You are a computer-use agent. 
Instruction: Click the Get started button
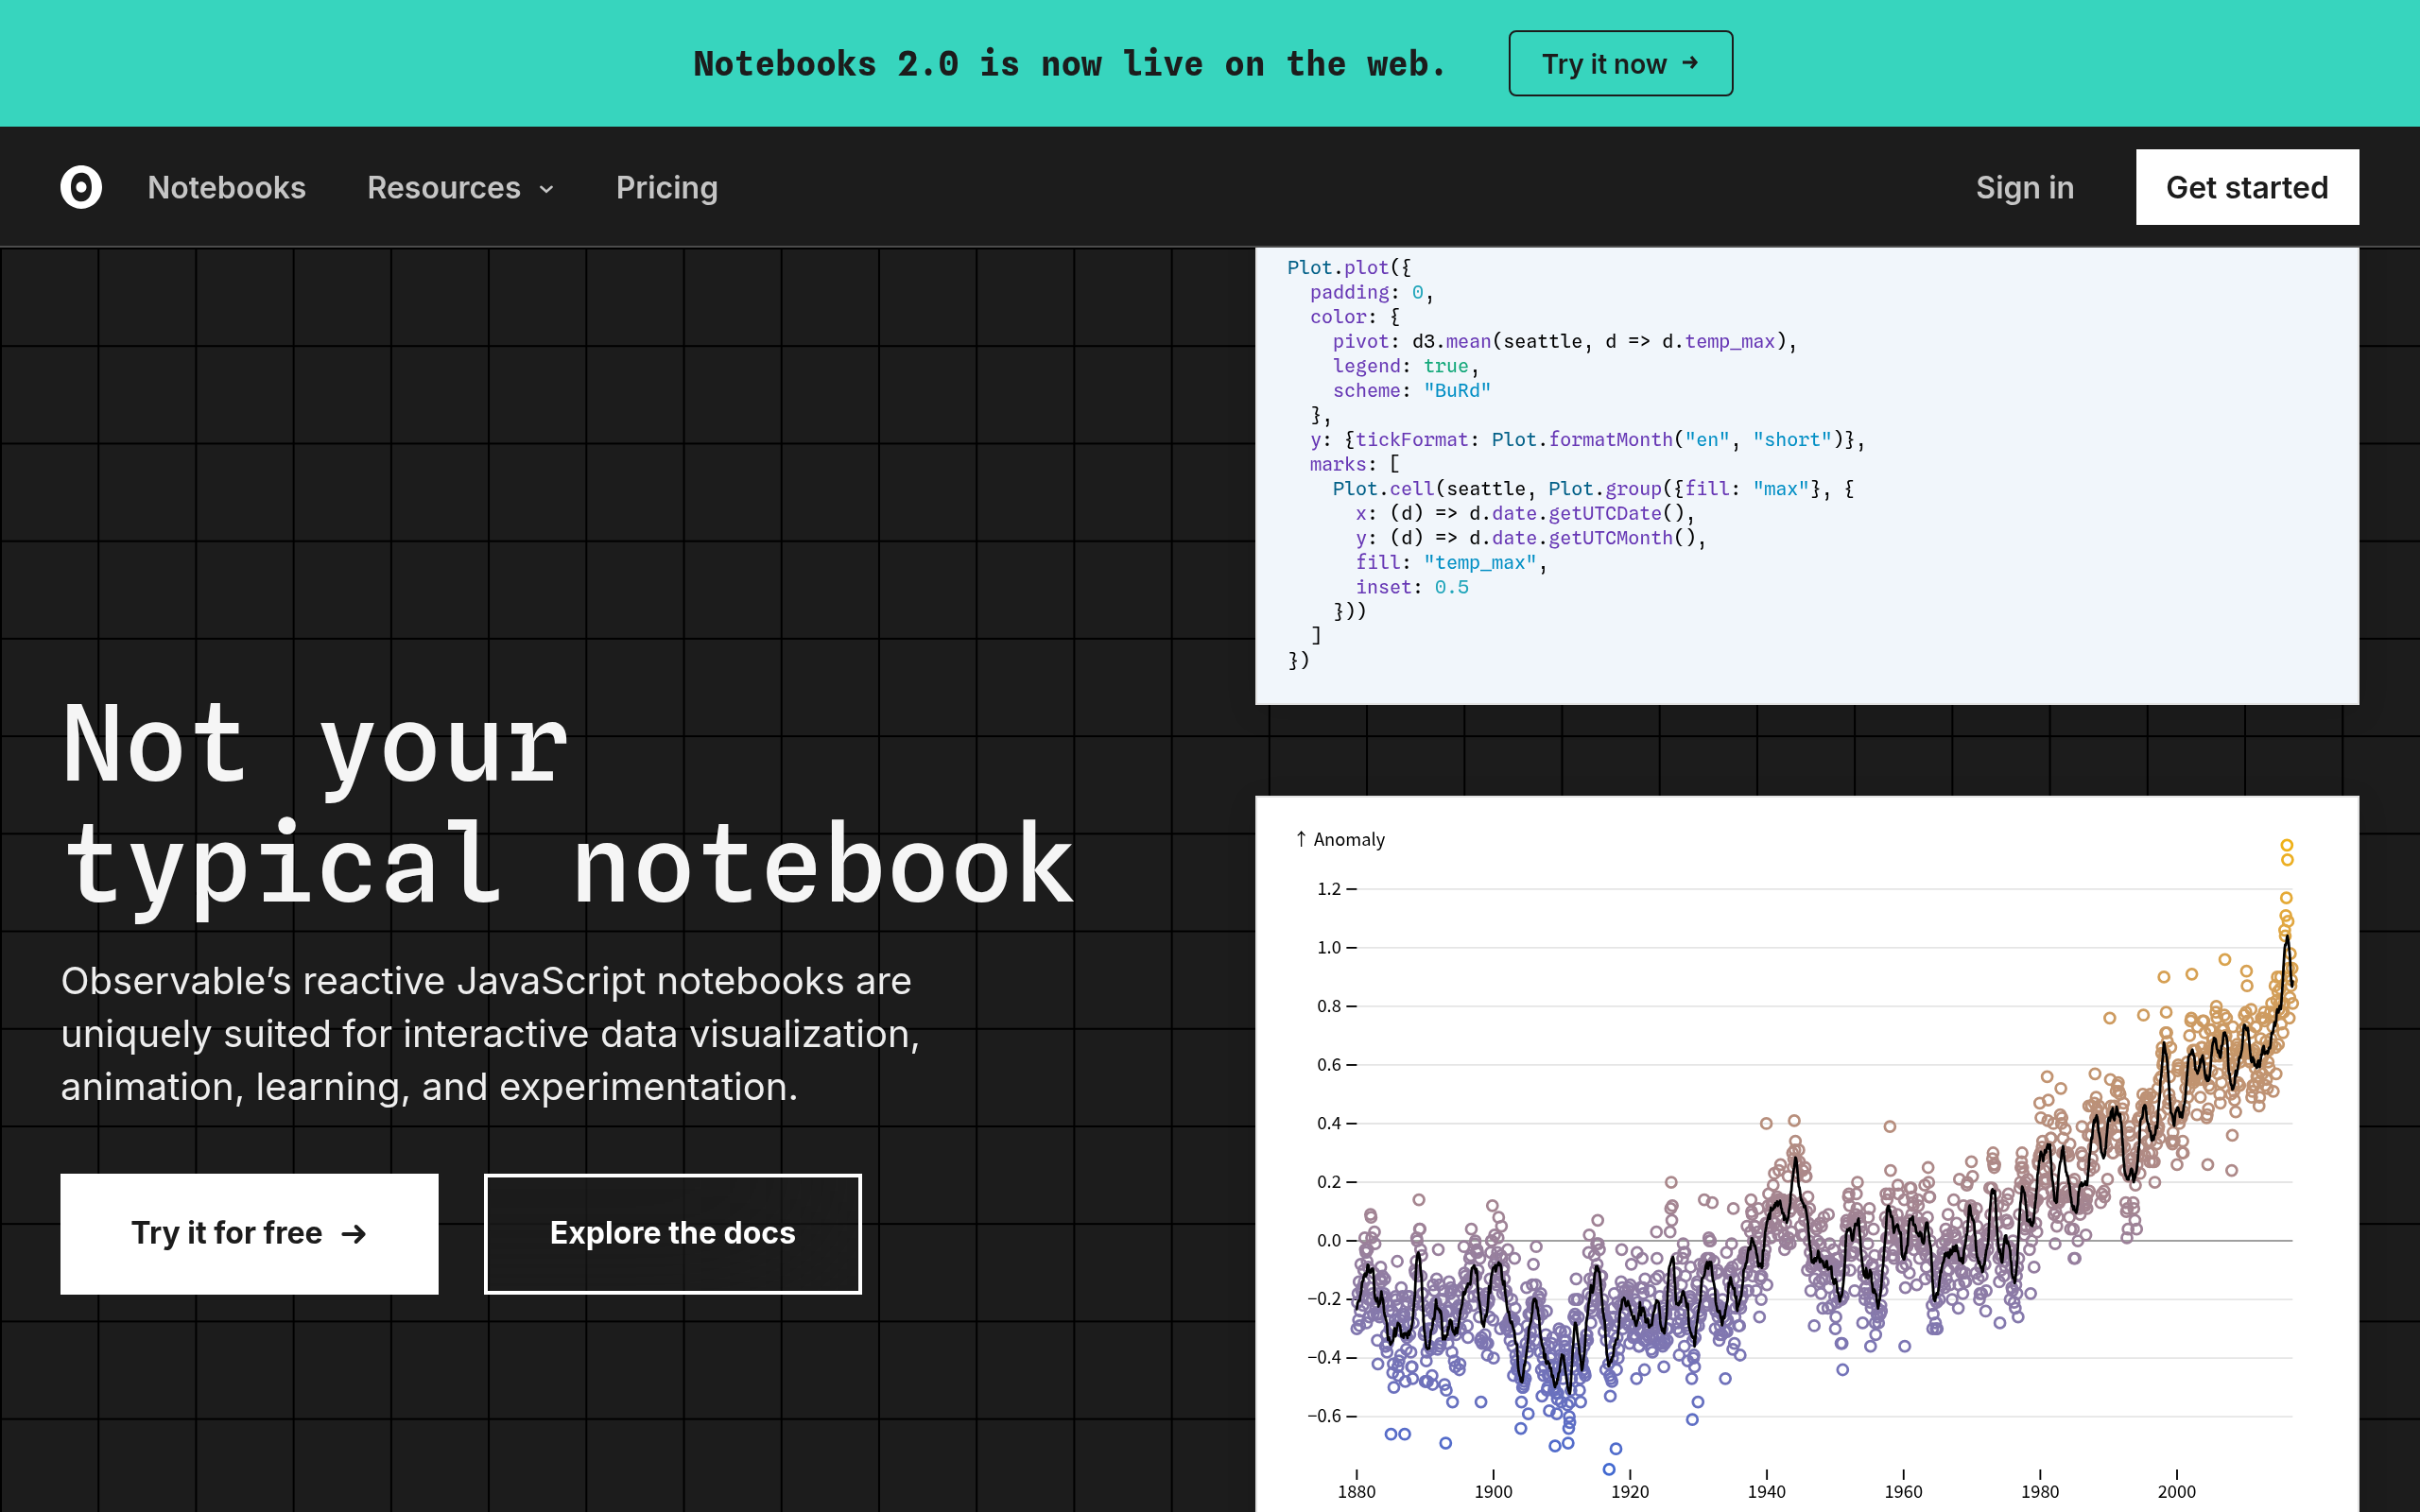[x=2247, y=187]
